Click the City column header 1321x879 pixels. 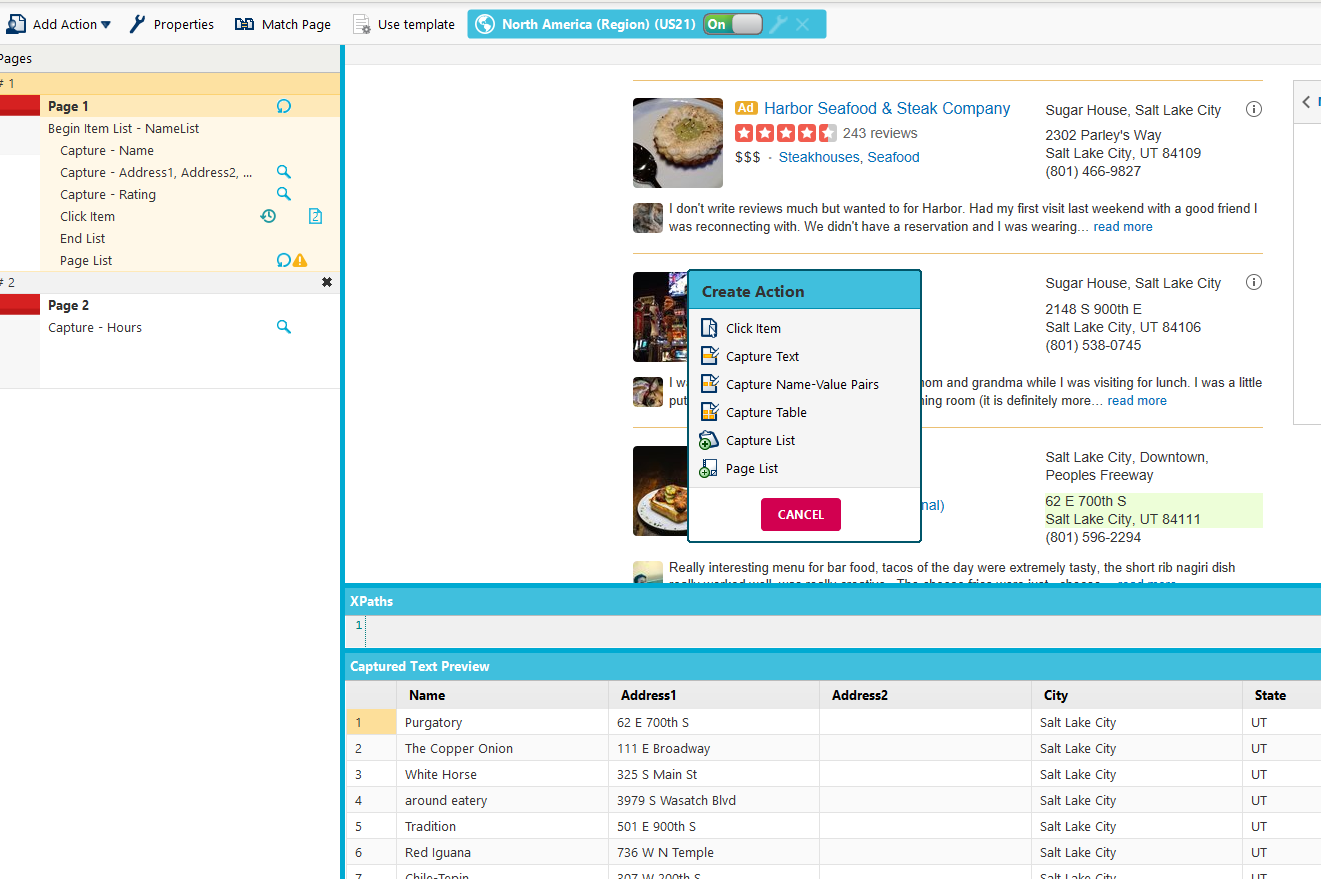1137,695
